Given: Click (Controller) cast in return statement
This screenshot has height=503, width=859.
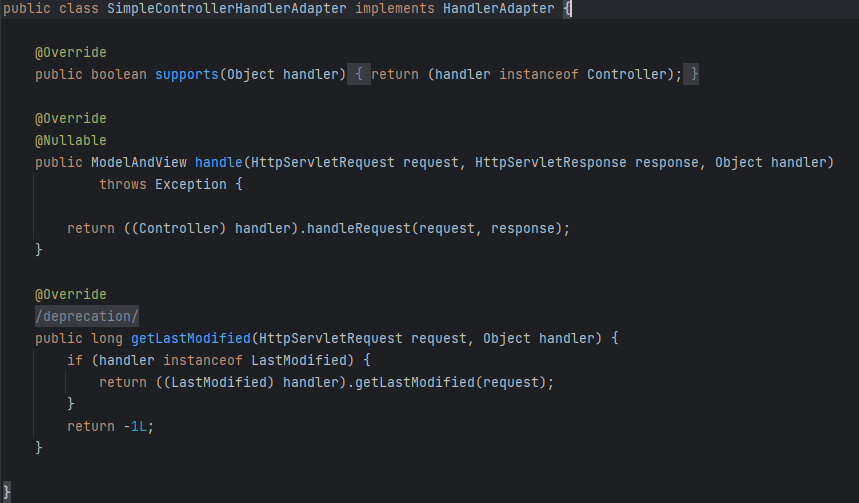Looking at the screenshot, I should [x=179, y=228].
